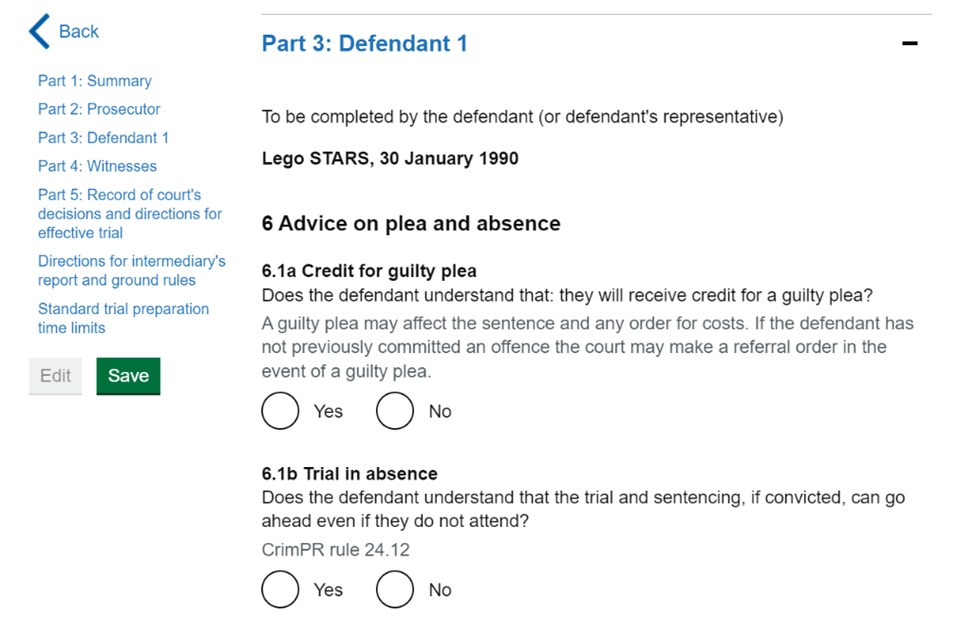Click the Back arrow chevron icon
960x640 pixels.
pos(38,30)
